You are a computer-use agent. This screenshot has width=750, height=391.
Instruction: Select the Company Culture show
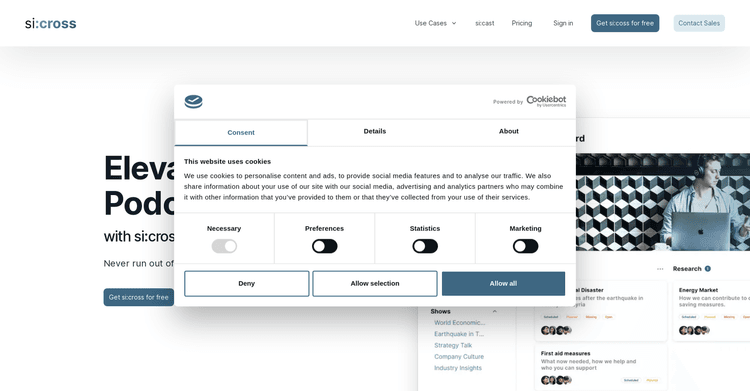pos(459,357)
